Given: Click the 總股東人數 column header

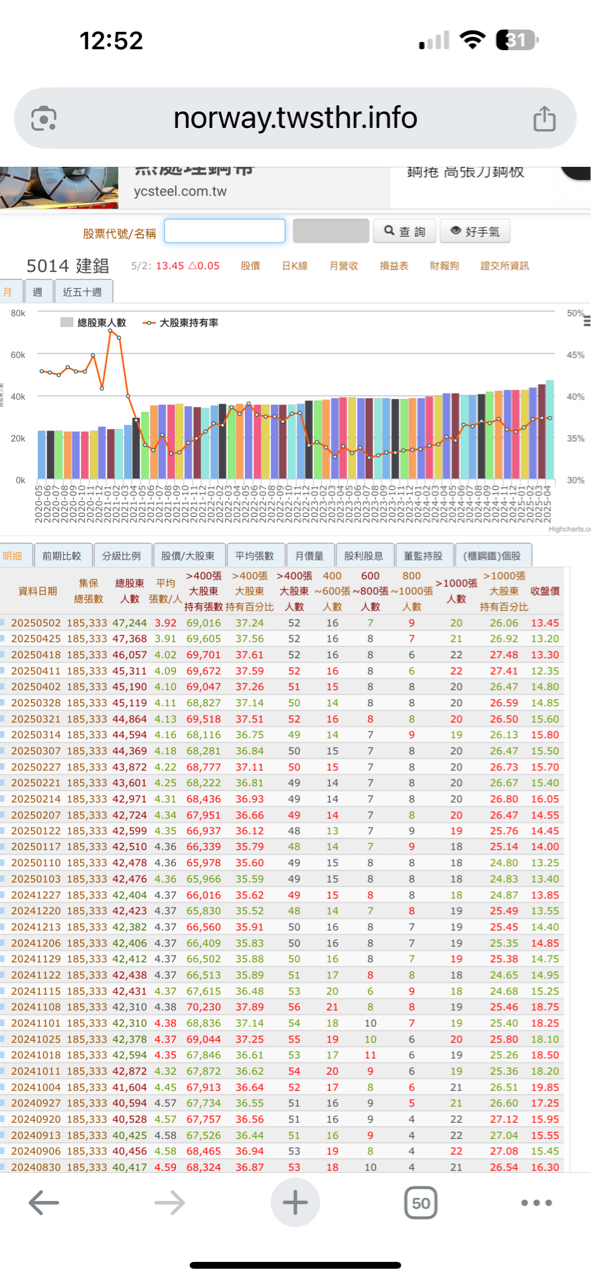Looking at the screenshot, I should (128, 590).
